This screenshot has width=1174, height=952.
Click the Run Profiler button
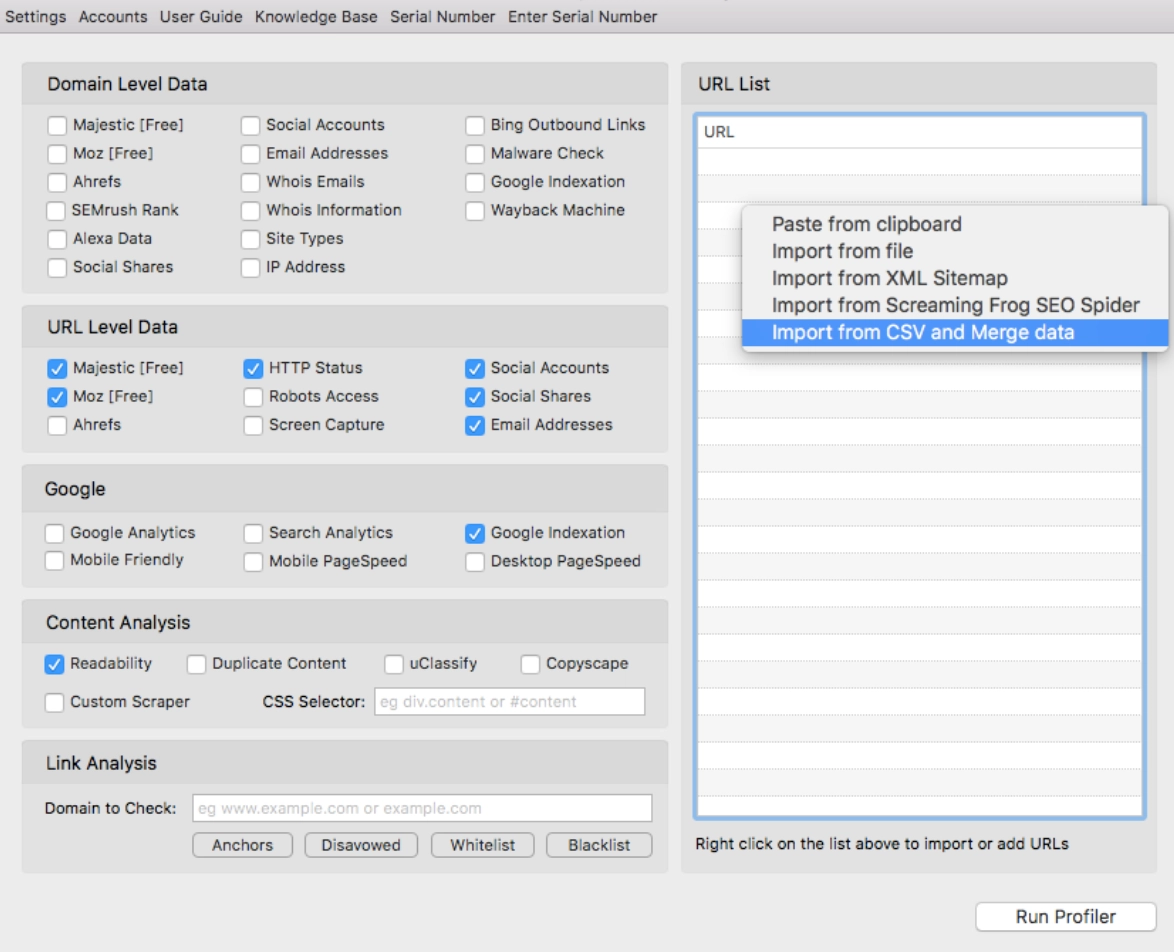(1063, 915)
